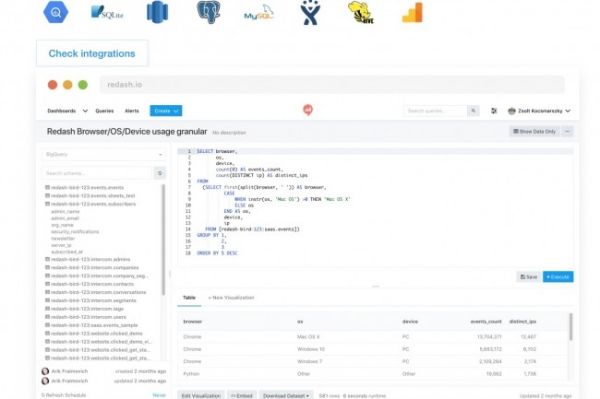Click the security_notifications column
This screenshot has height=399, width=600.
pos(75,232)
